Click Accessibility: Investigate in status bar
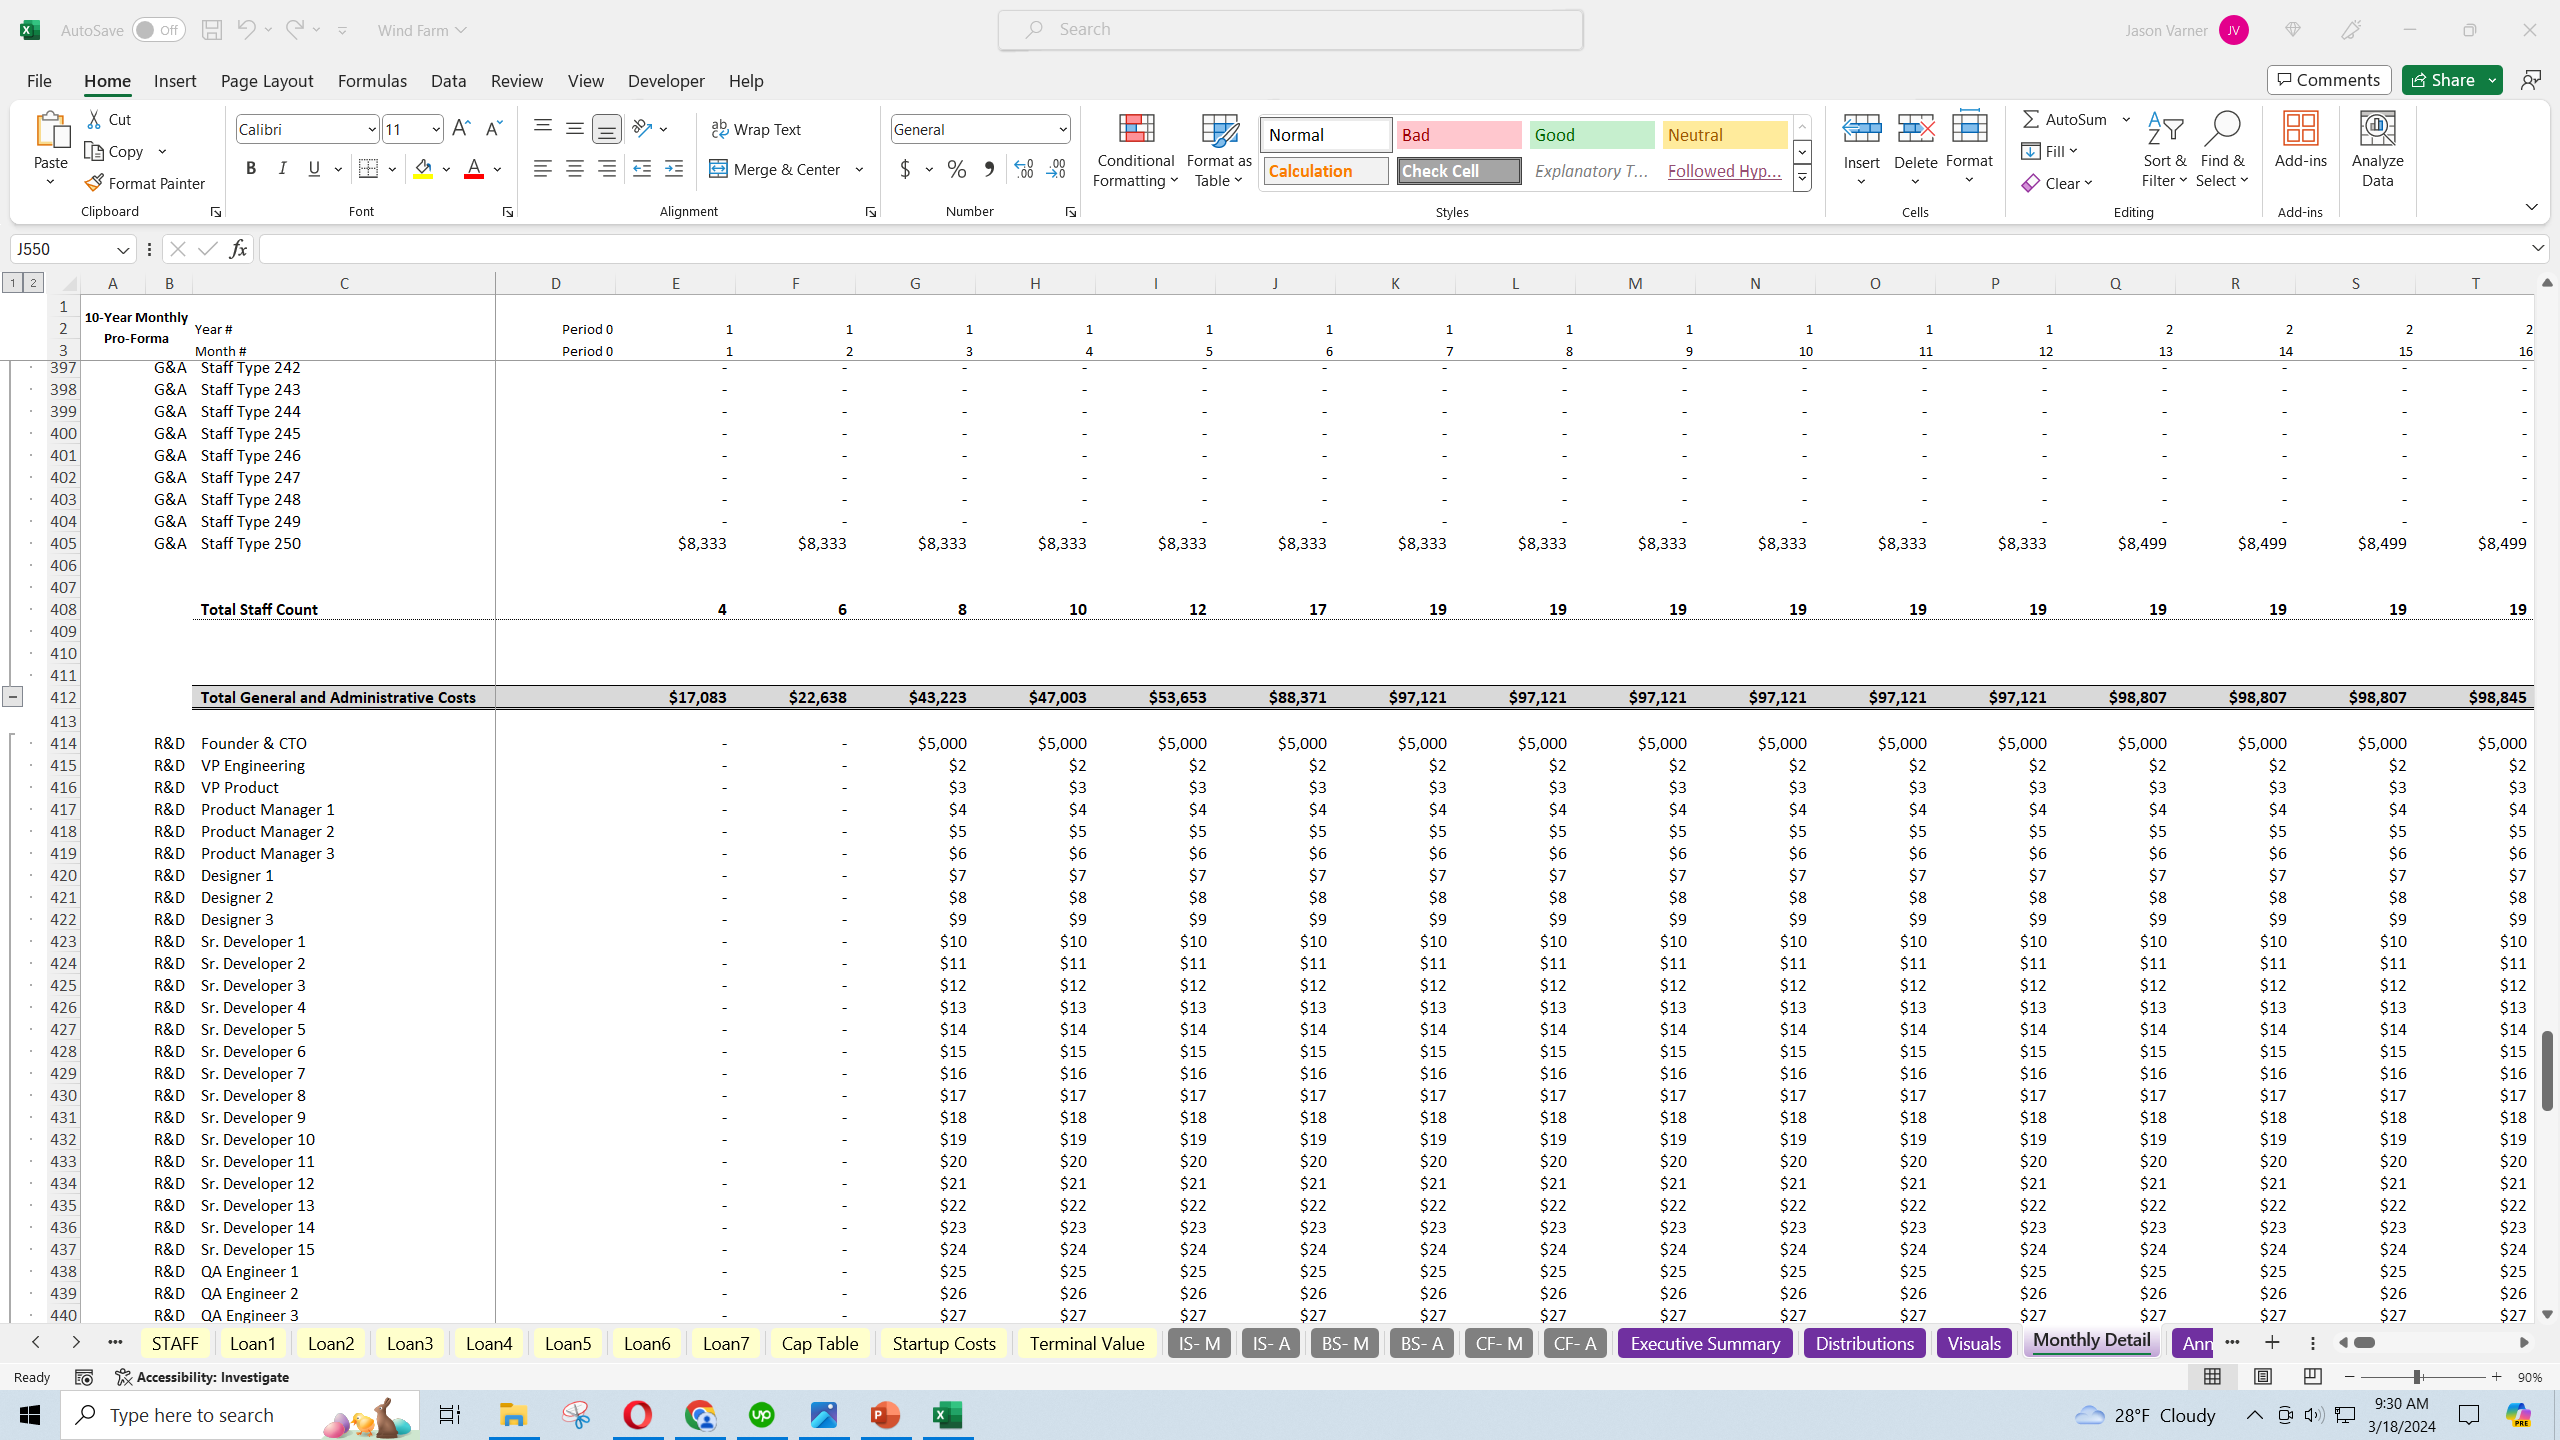Image resolution: width=2560 pixels, height=1440 pixels. pyautogui.click(x=202, y=1377)
